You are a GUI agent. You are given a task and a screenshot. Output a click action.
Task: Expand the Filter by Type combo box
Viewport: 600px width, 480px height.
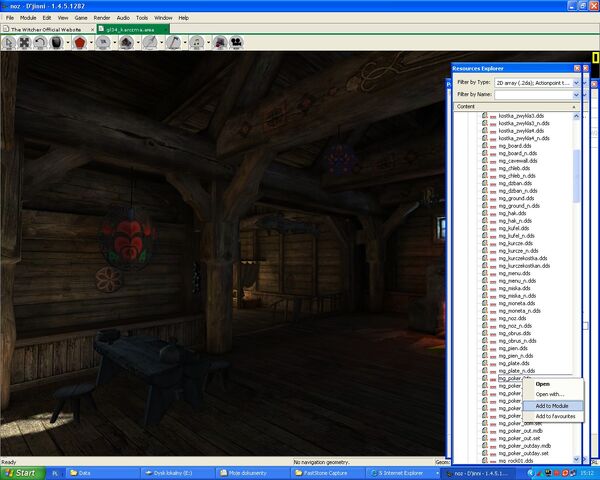click(x=576, y=83)
